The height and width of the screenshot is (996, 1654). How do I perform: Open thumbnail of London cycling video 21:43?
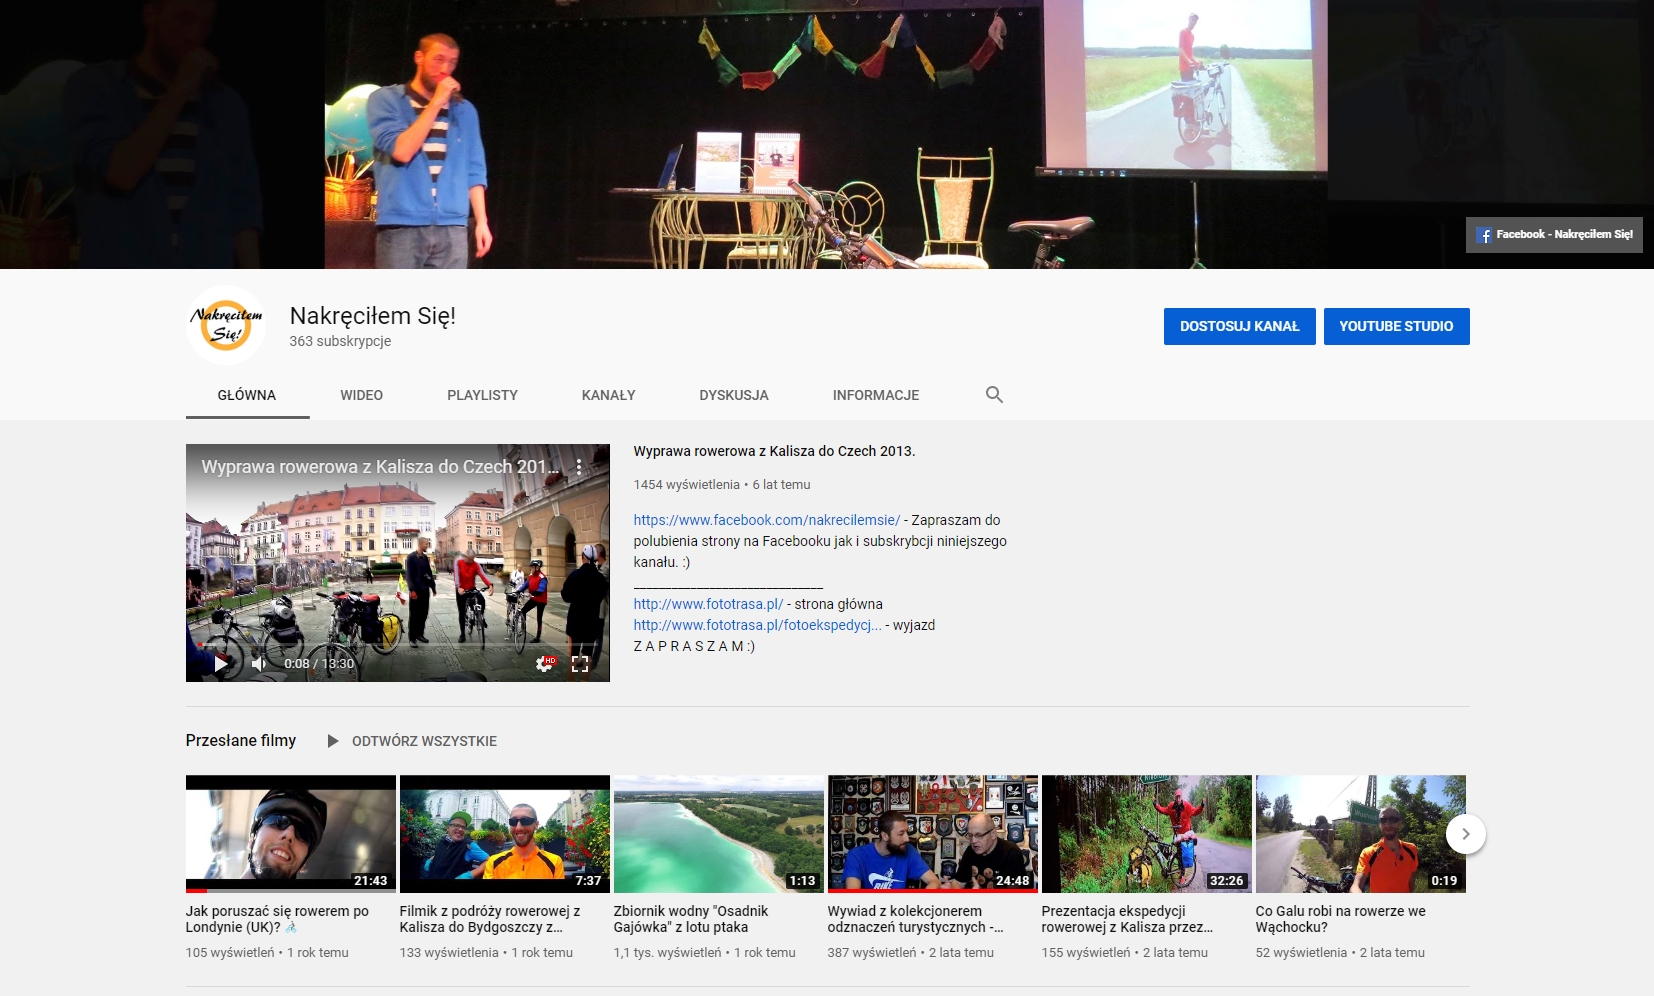point(291,834)
